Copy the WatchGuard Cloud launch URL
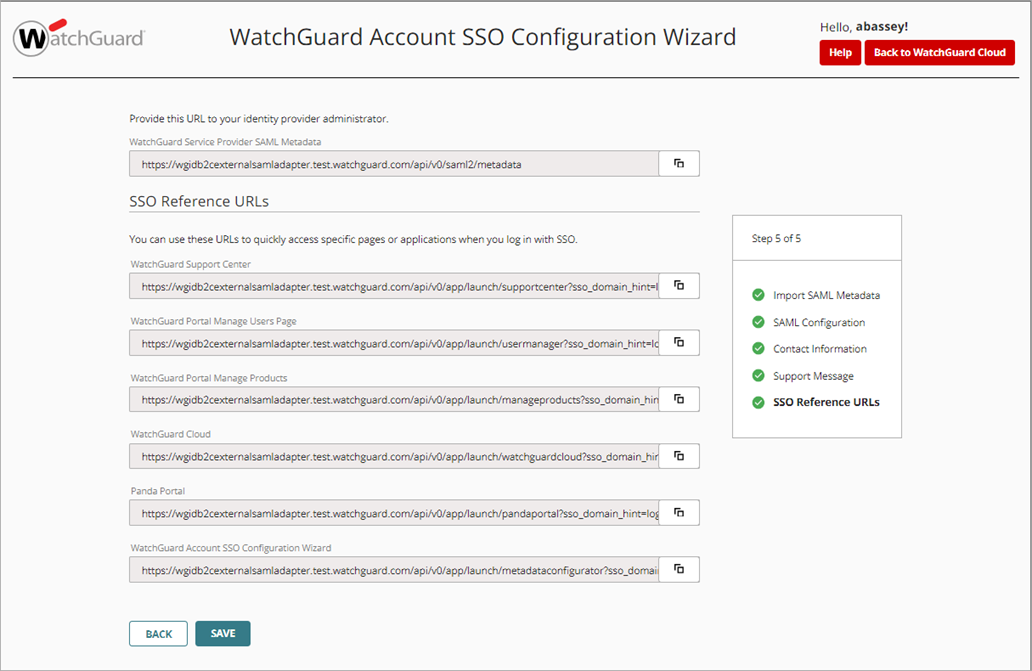1032x671 pixels. pos(678,456)
